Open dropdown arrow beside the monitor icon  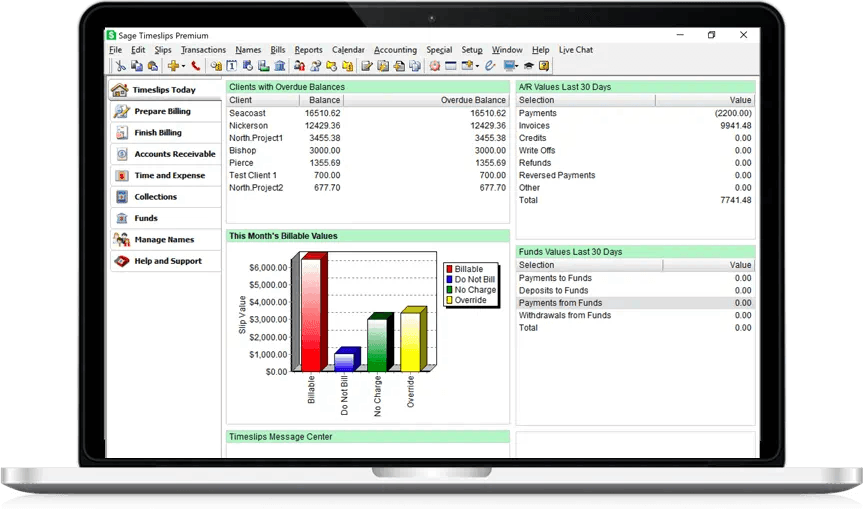tap(517, 66)
